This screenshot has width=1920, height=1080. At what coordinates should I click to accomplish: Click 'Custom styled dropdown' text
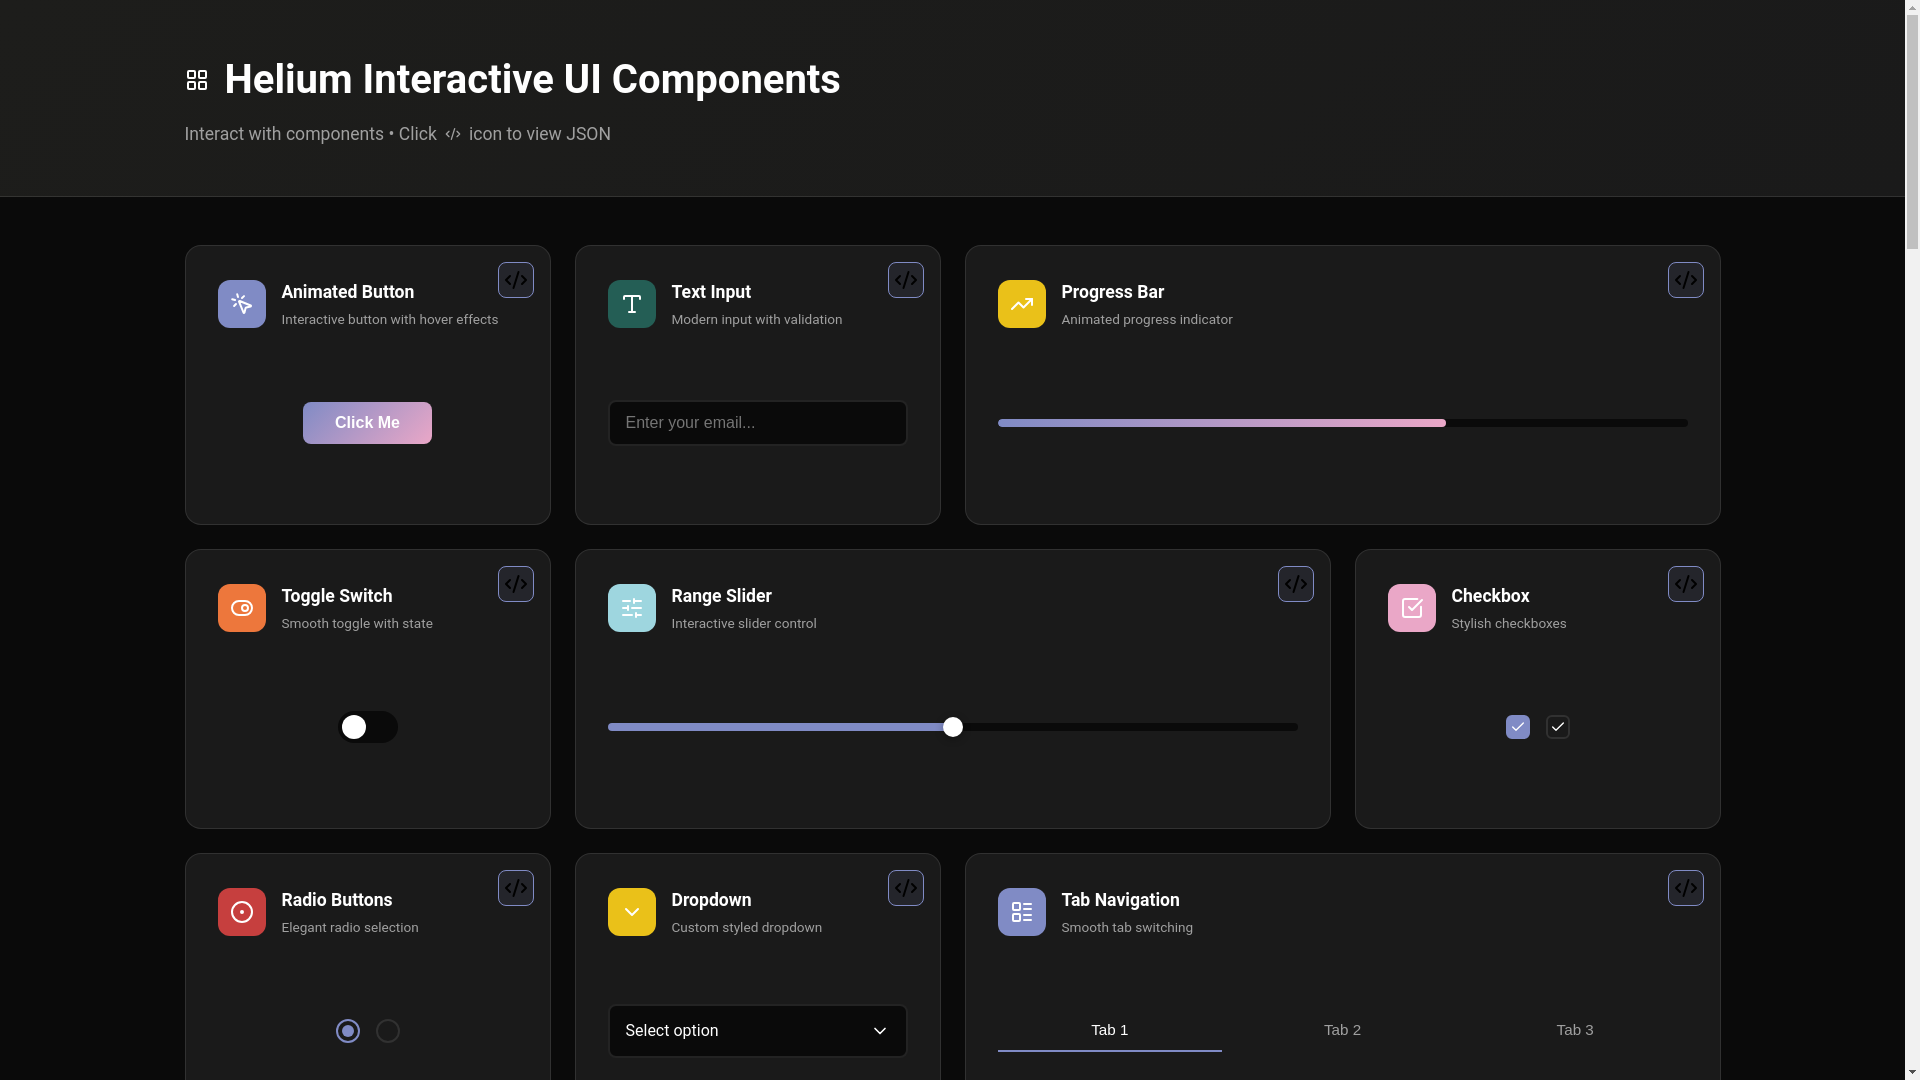pos(747,928)
